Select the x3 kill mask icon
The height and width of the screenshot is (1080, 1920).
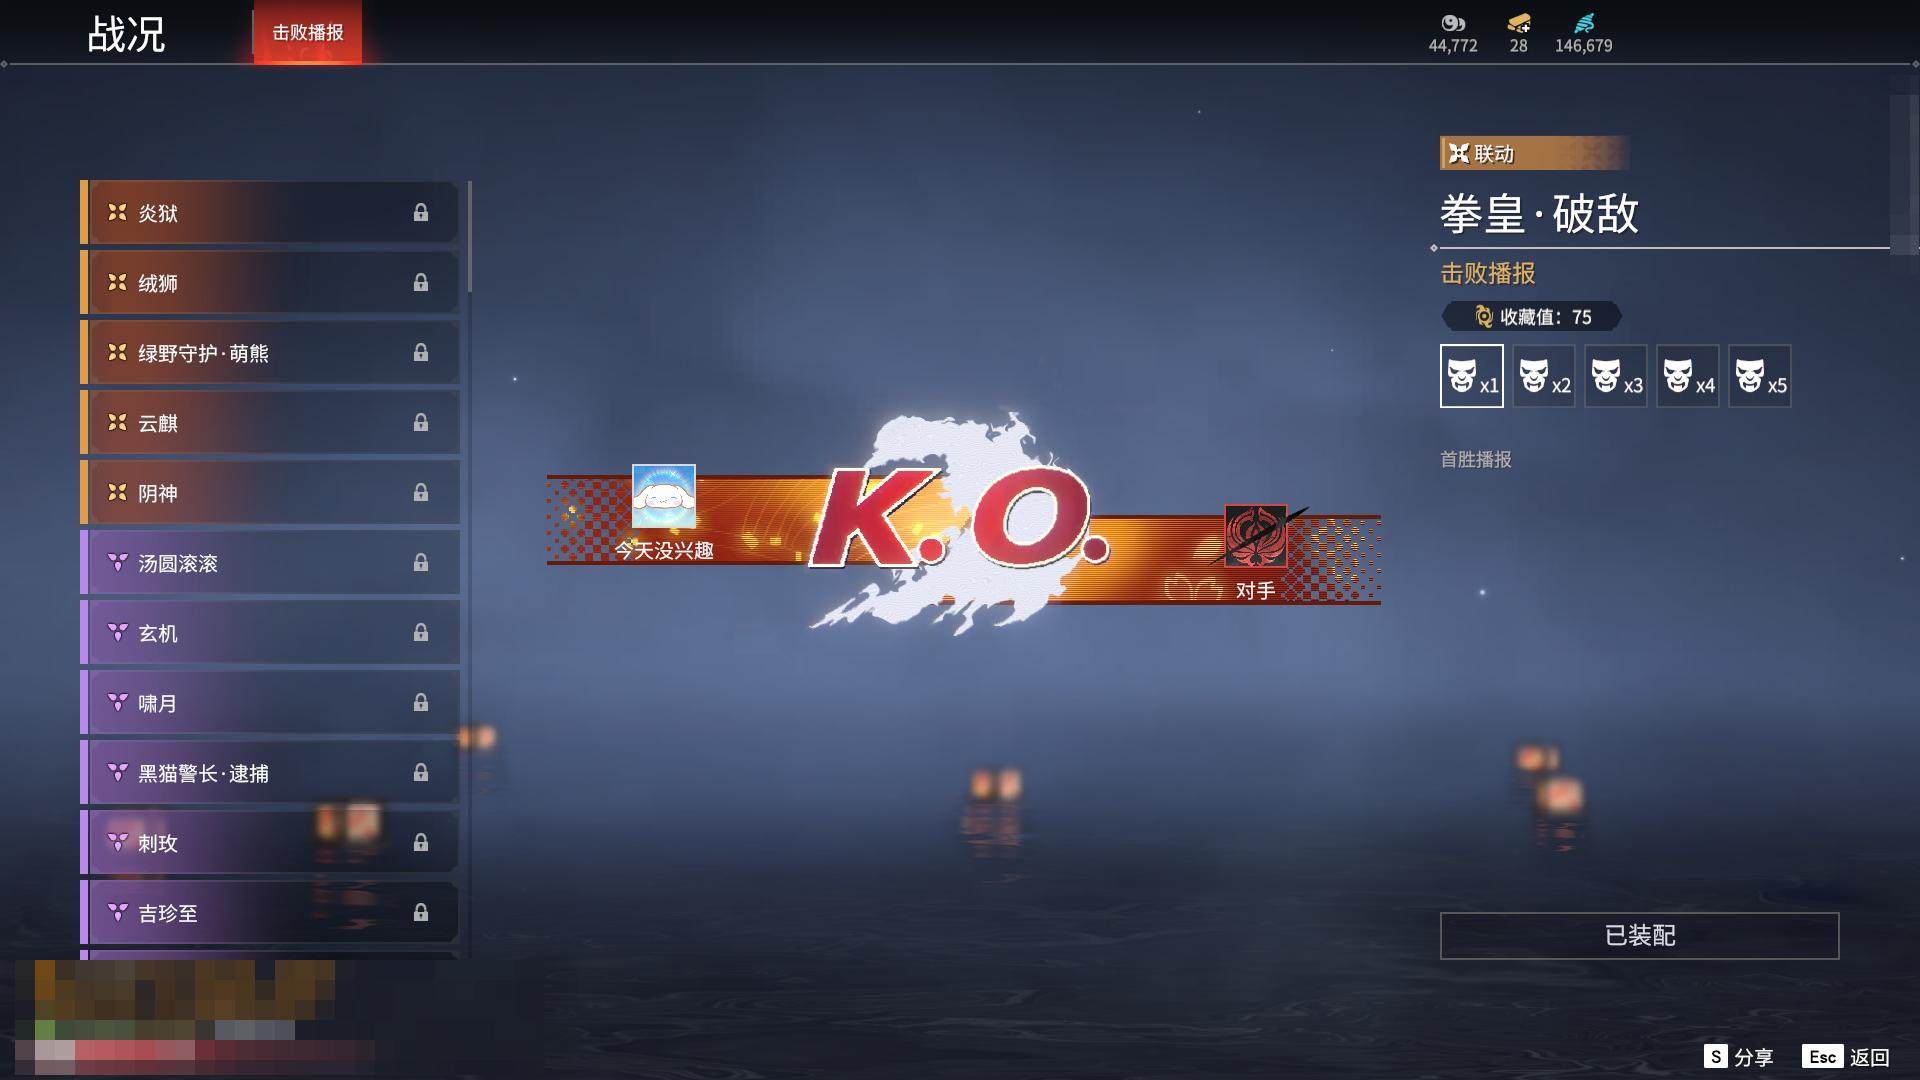click(1615, 376)
